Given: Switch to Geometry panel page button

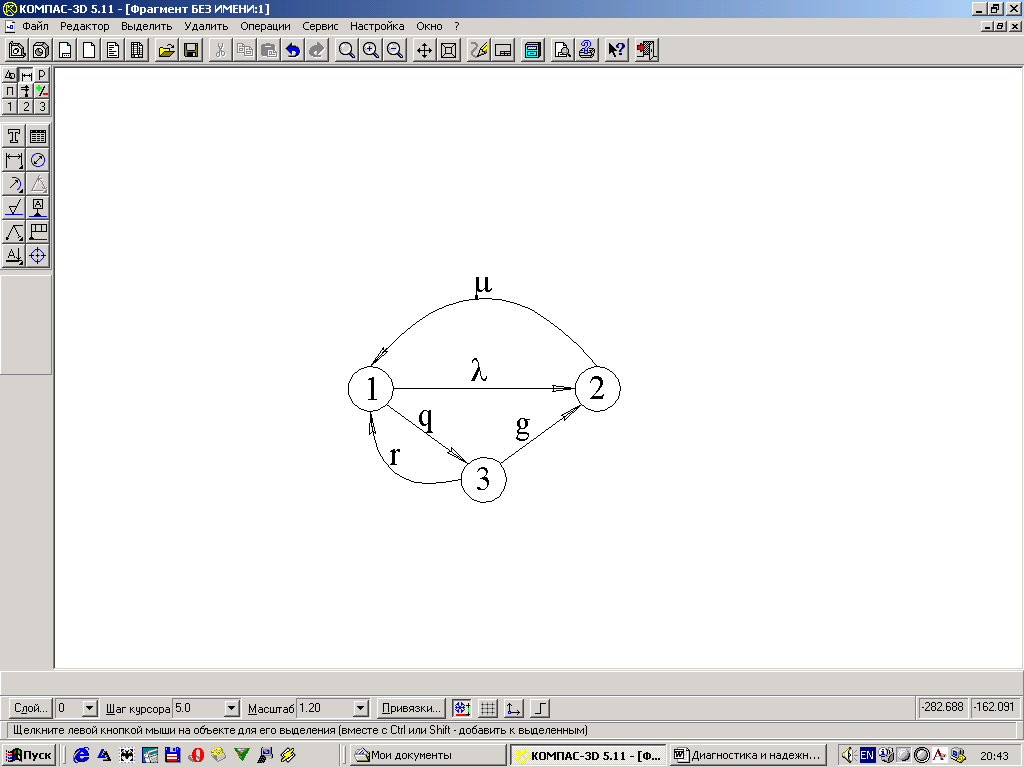Looking at the screenshot, I should click(10, 75).
